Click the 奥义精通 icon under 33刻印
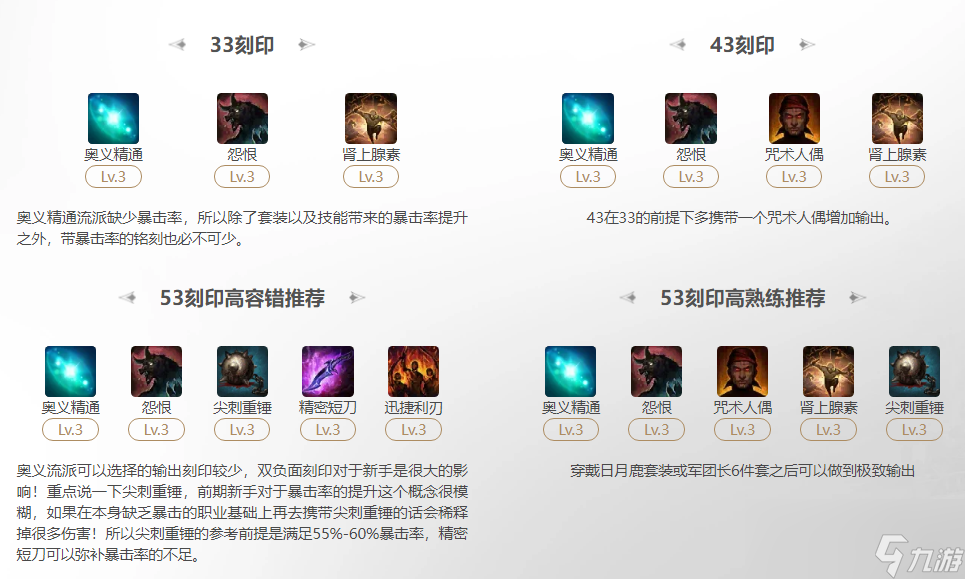 (x=113, y=118)
